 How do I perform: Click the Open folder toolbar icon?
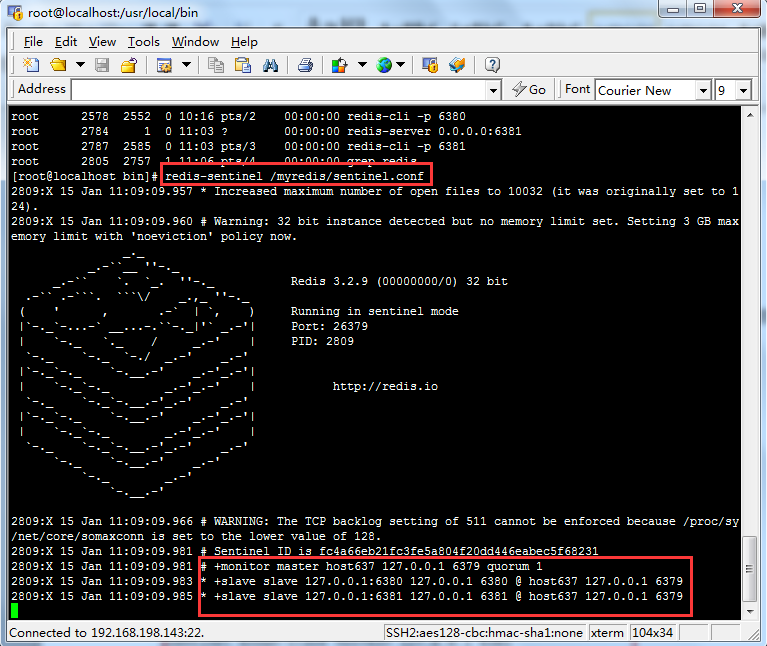[58, 65]
